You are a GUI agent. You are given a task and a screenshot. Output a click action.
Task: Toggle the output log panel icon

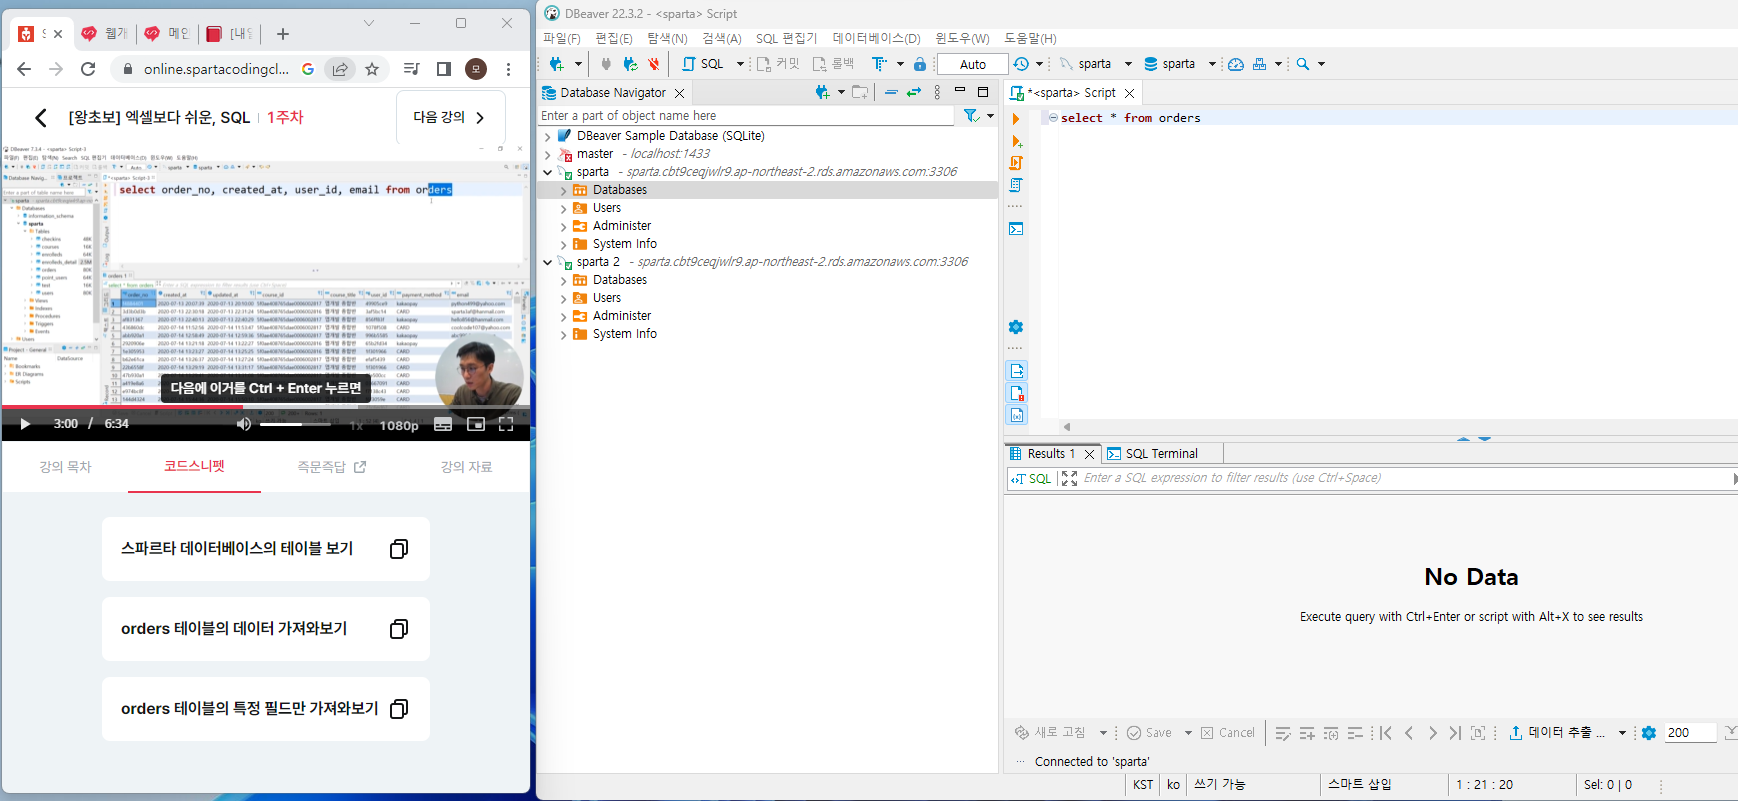click(1017, 371)
